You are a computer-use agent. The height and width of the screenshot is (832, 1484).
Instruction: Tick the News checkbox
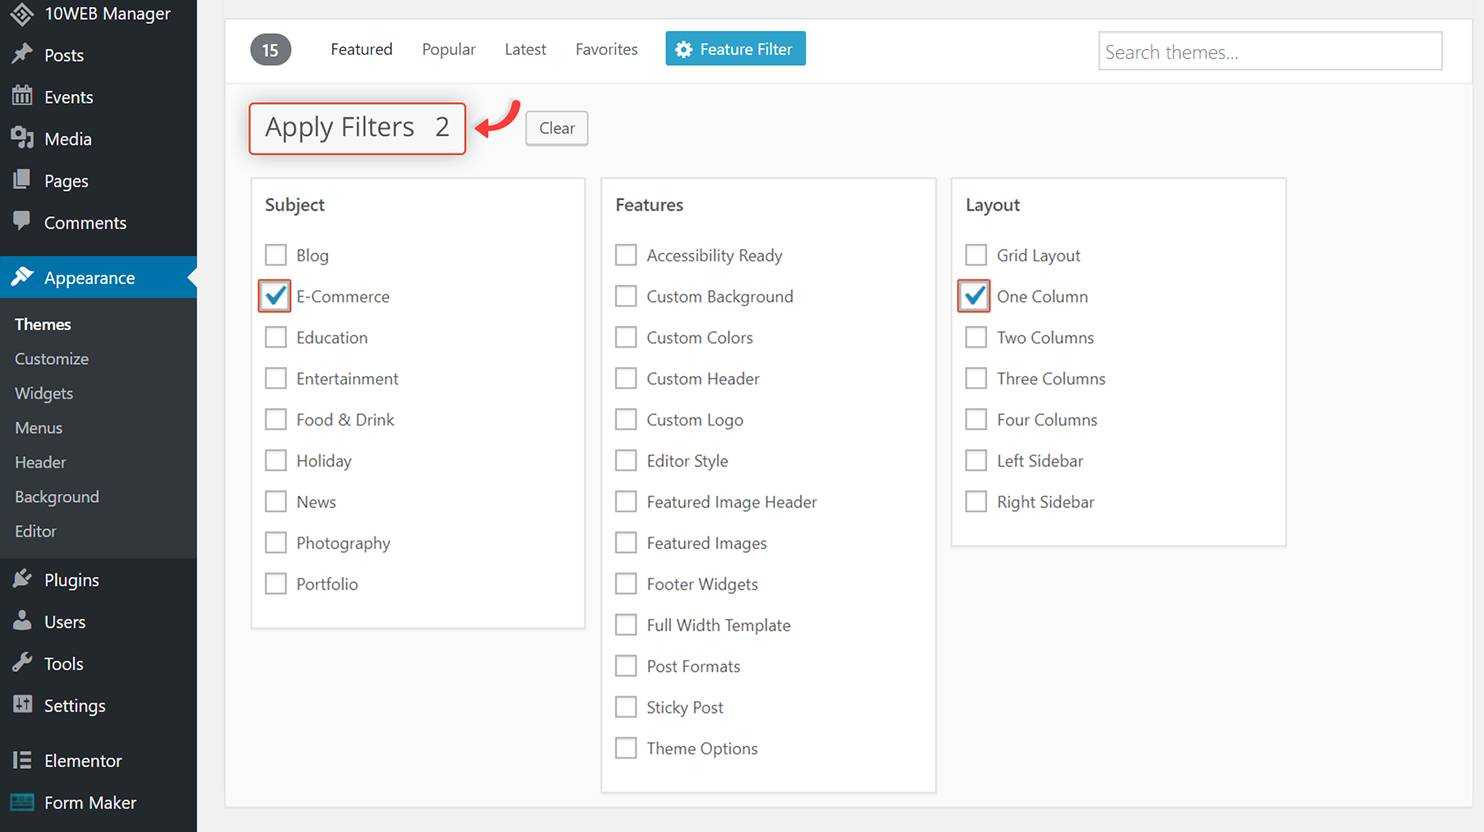coord(276,501)
